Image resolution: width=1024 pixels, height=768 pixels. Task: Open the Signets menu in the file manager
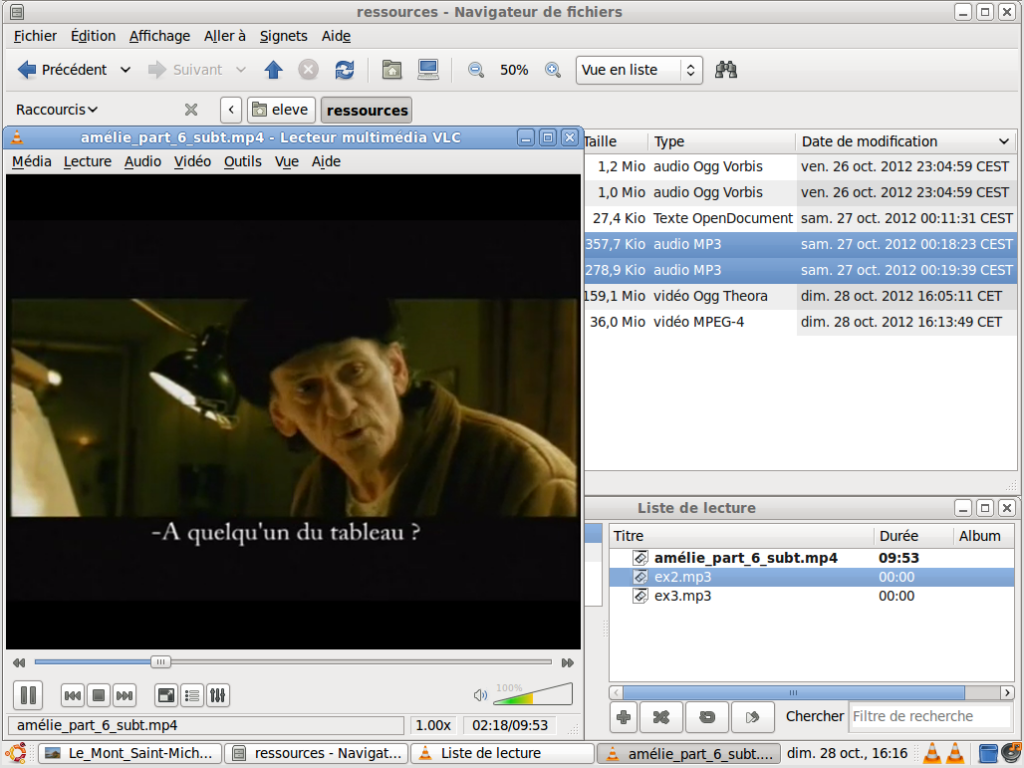click(283, 36)
